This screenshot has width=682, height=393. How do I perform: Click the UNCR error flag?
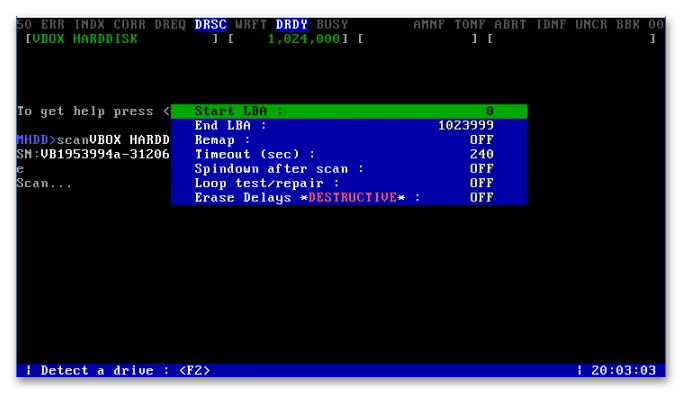pos(591,25)
